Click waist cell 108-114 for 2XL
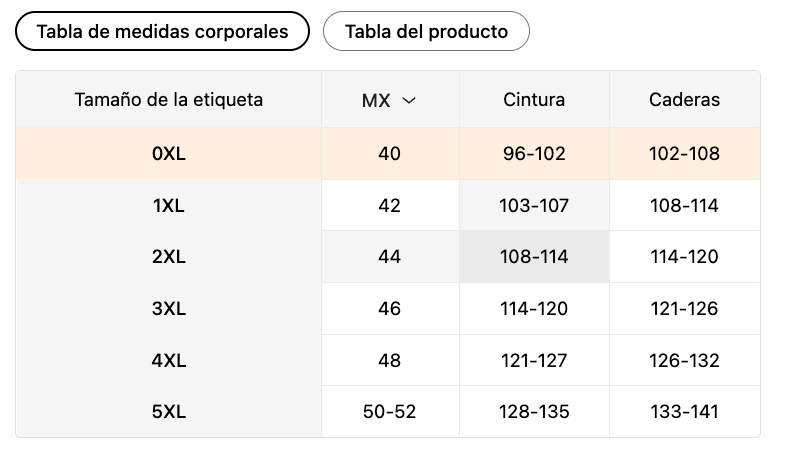Image resolution: width=788 pixels, height=462 pixels. (x=534, y=257)
